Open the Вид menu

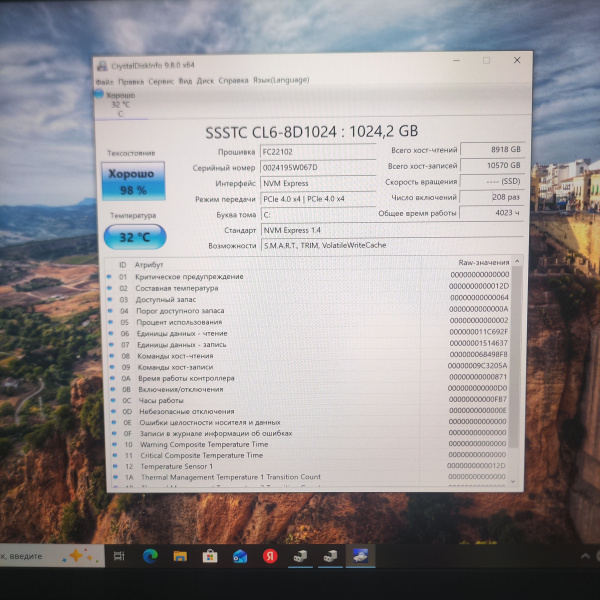coord(185,81)
